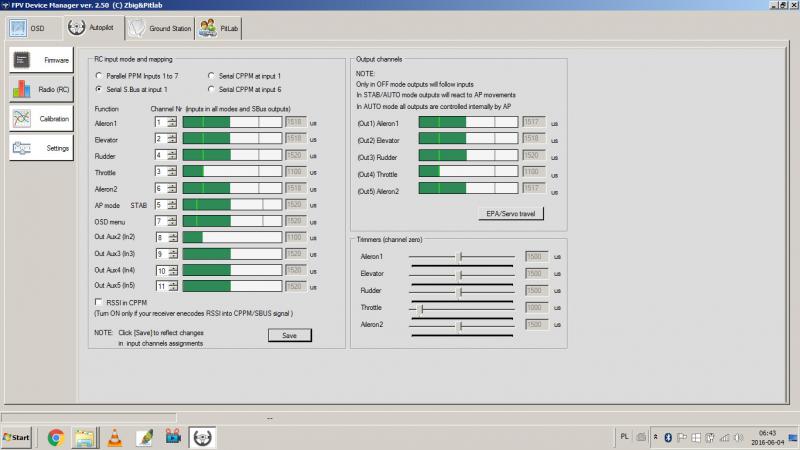Enable RSSI in CPPM checkbox

98,302
